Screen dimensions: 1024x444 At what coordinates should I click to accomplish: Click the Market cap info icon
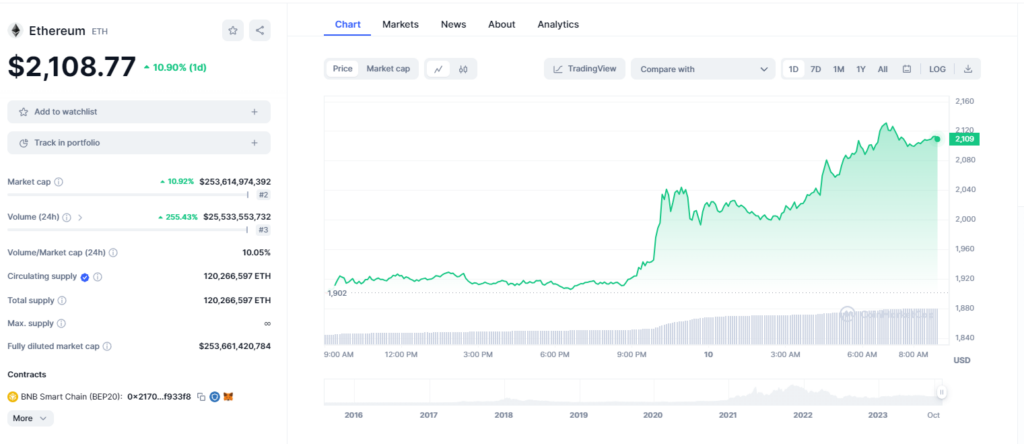pyautogui.click(x=59, y=182)
